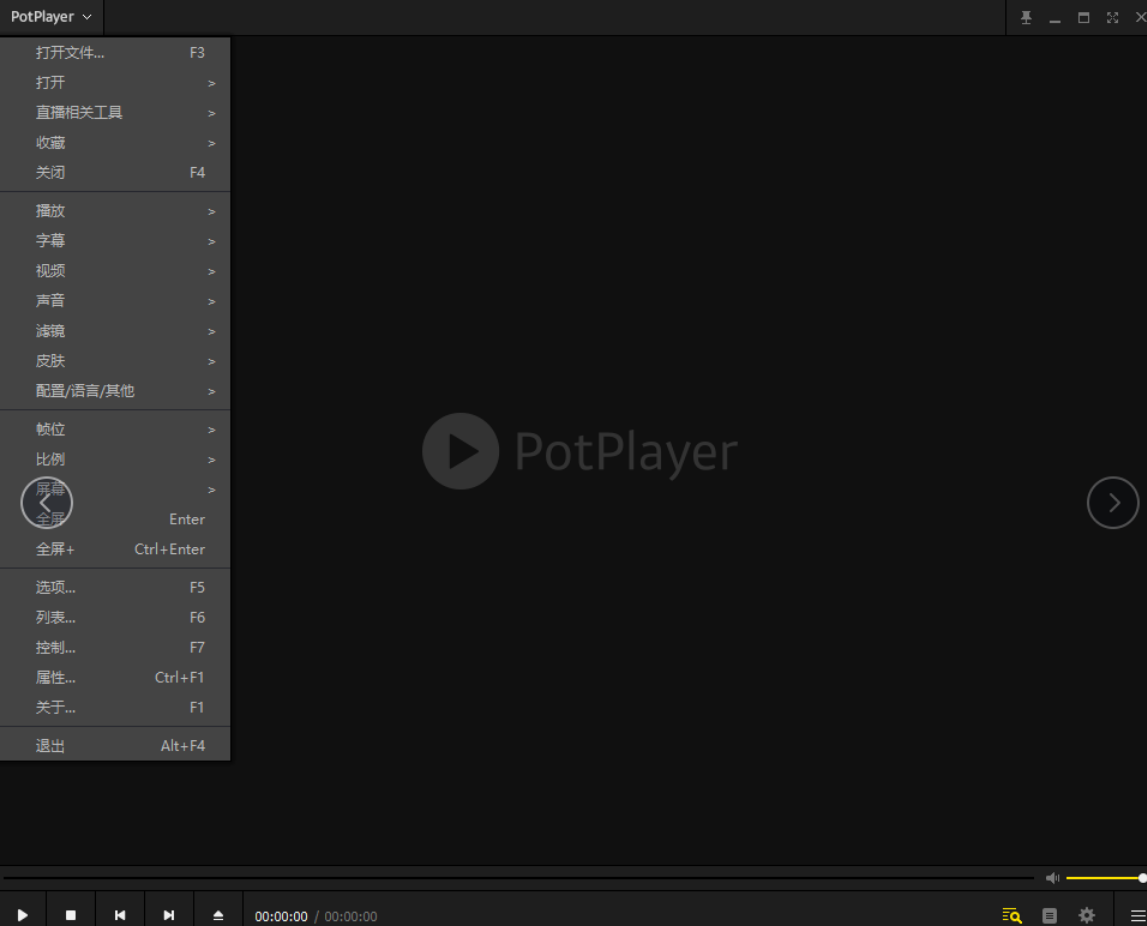1147x926 pixels.
Task: Choose 打开文件... from the menu
Action: (x=115, y=53)
